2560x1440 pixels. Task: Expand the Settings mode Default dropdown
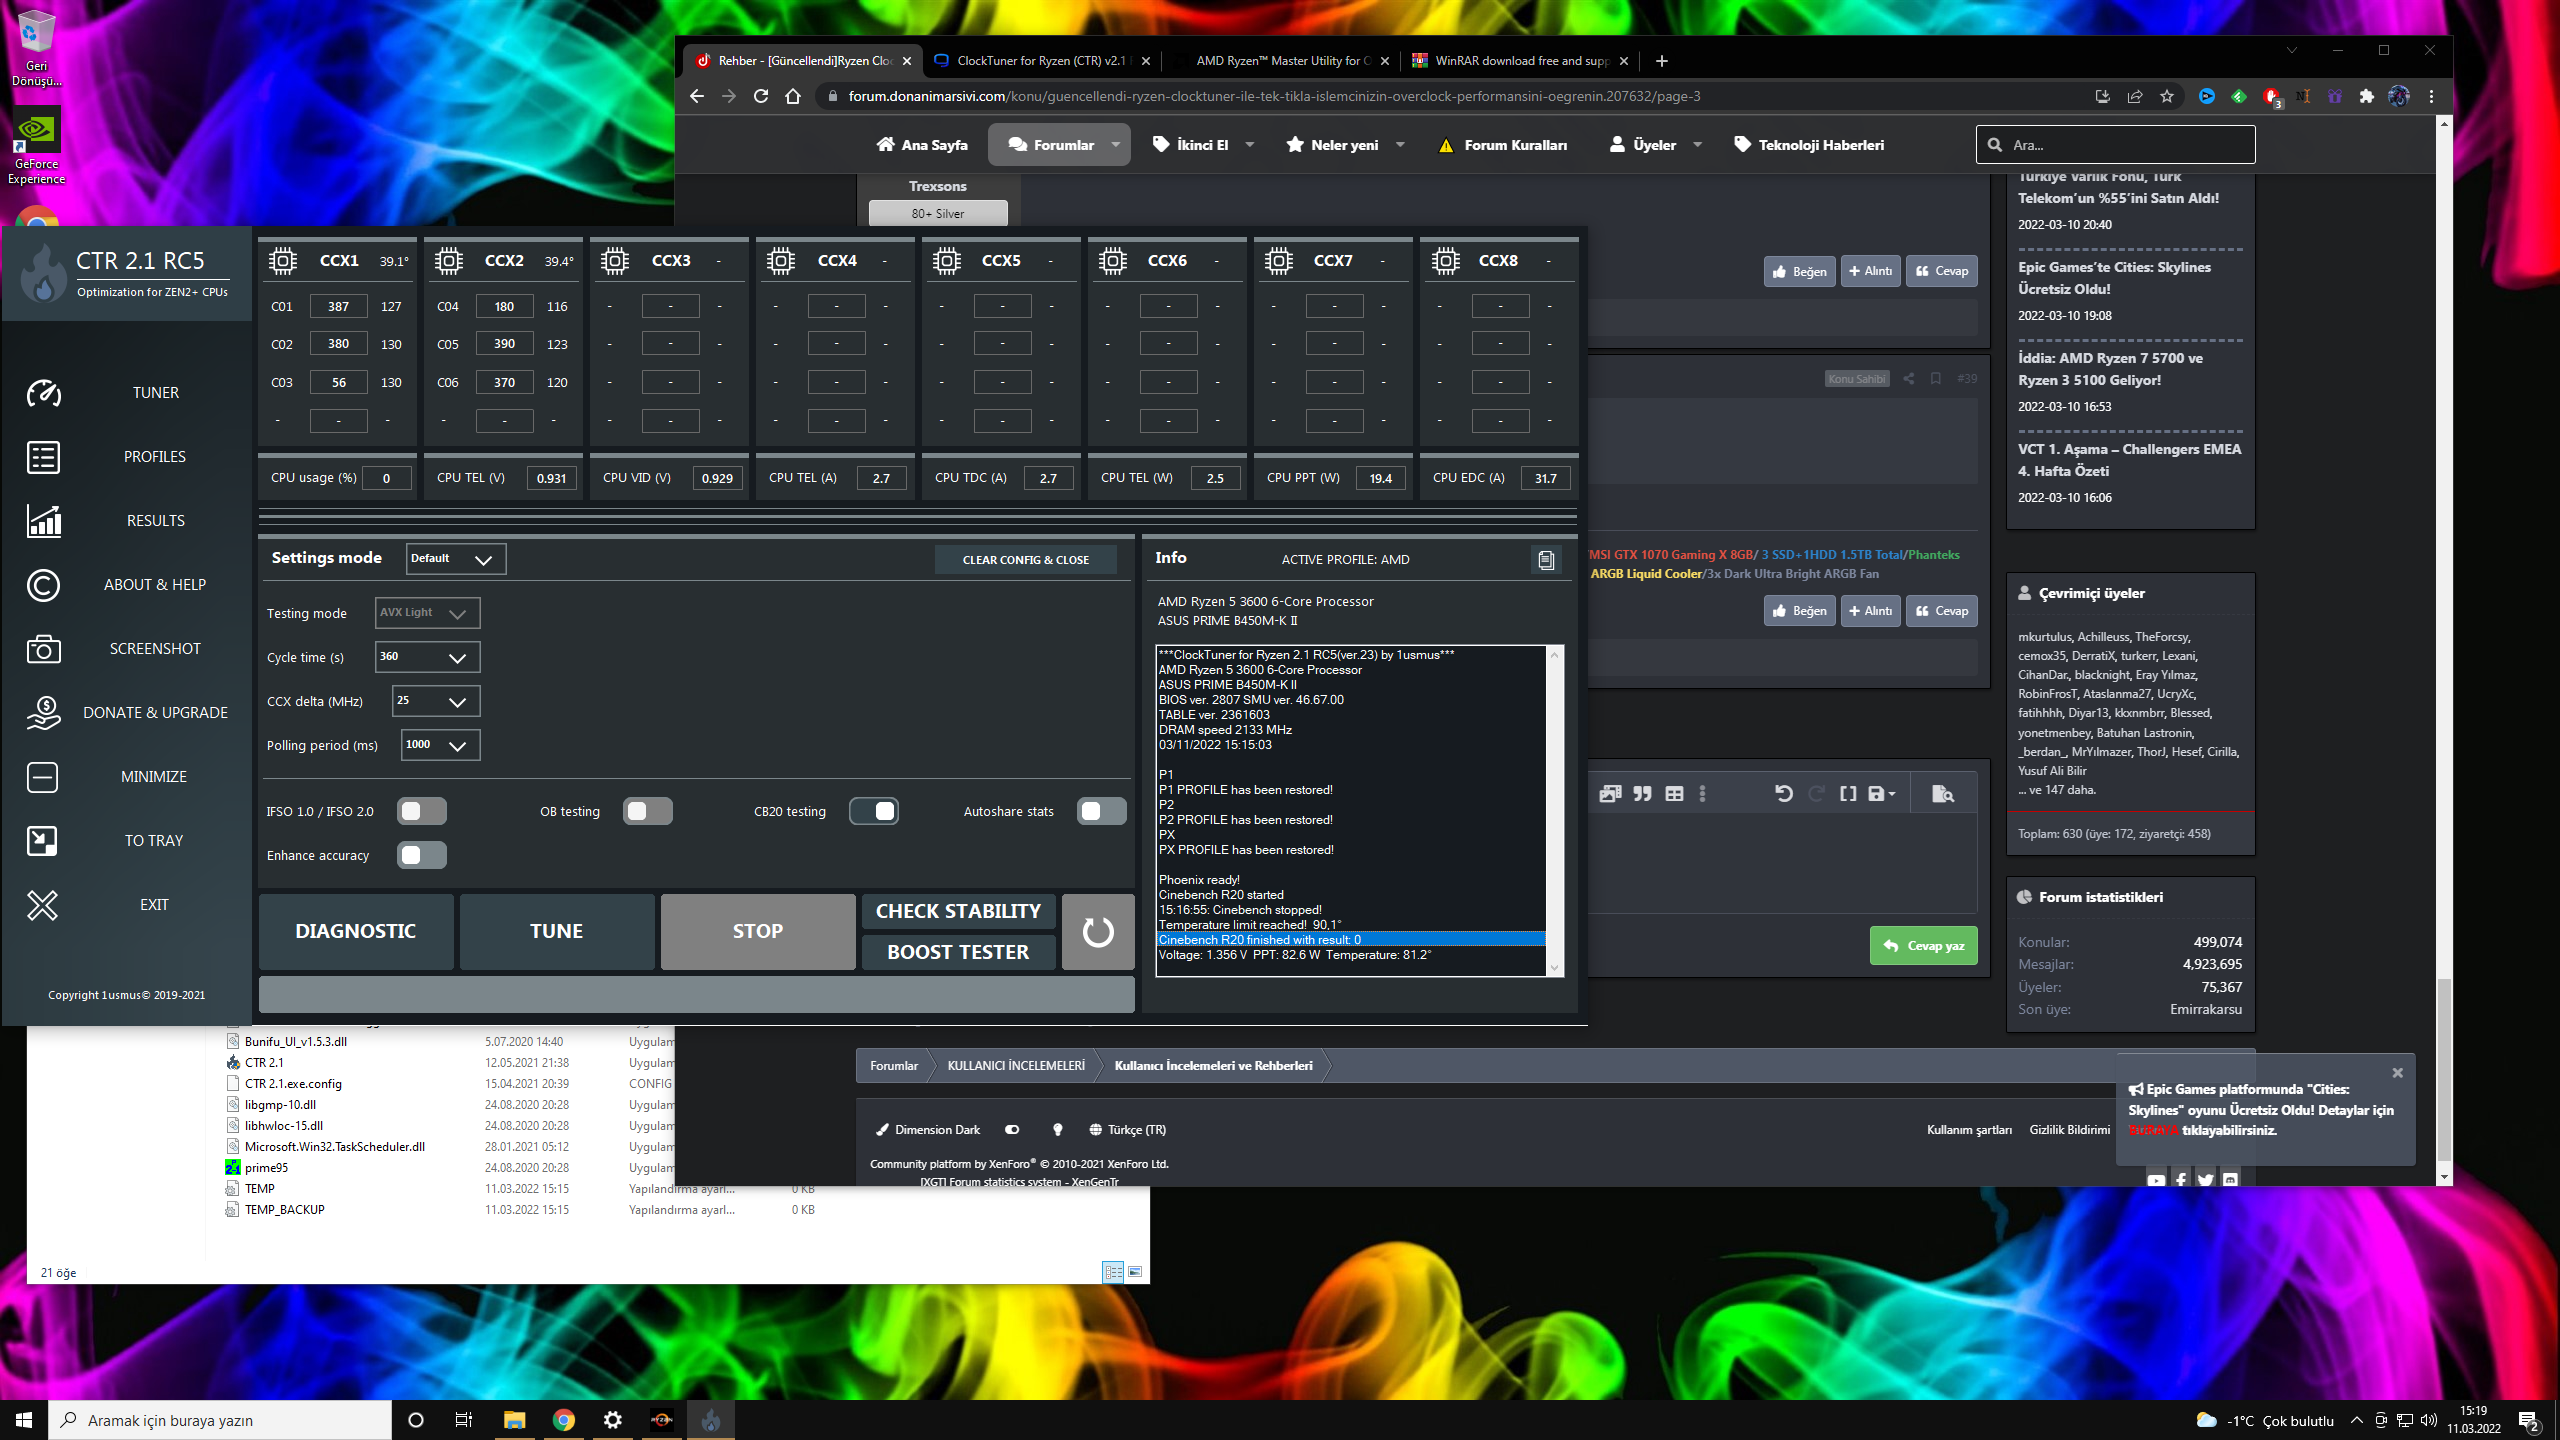456,559
